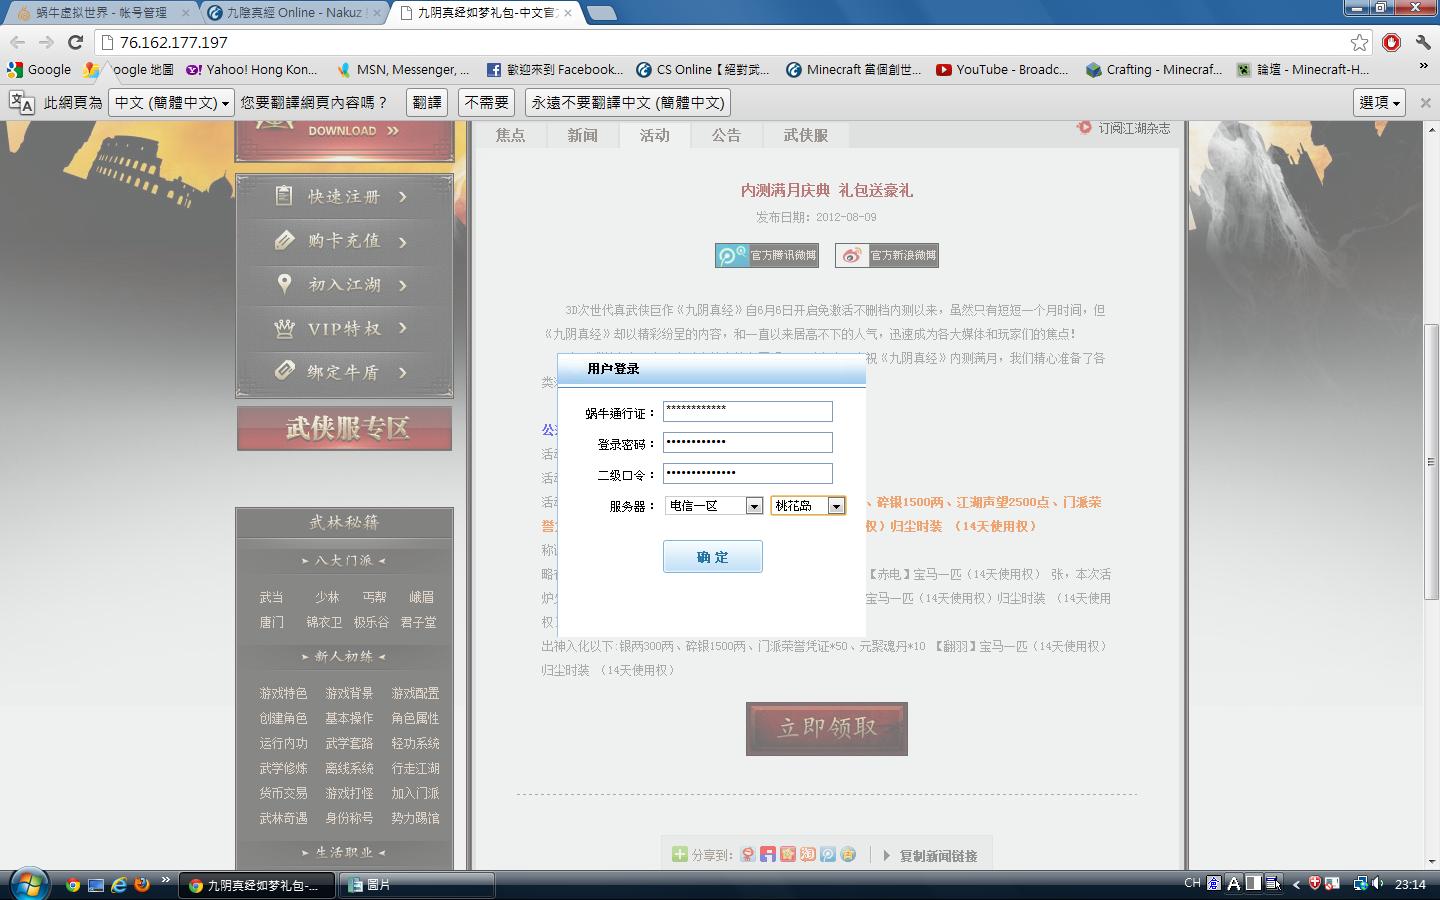Click the 蜗牛通行证 account input field
Image resolution: width=1440 pixels, height=900 pixels.
click(x=747, y=411)
